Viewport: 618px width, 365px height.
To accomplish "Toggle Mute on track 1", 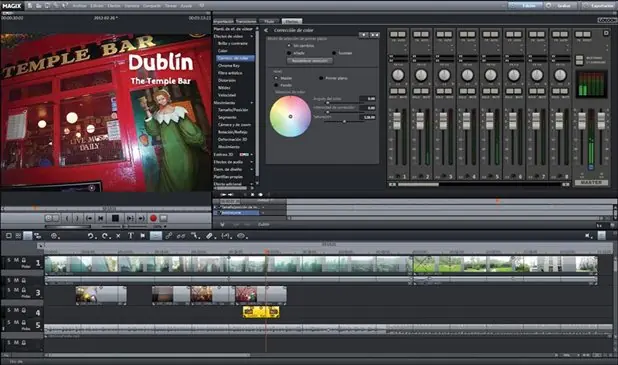I will pos(16,260).
